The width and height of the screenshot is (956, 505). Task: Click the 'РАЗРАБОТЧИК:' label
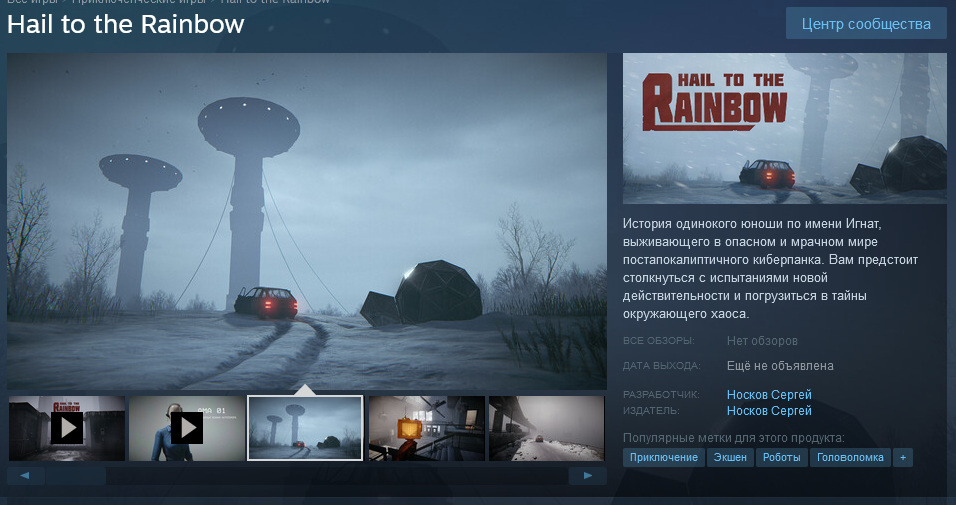662,395
